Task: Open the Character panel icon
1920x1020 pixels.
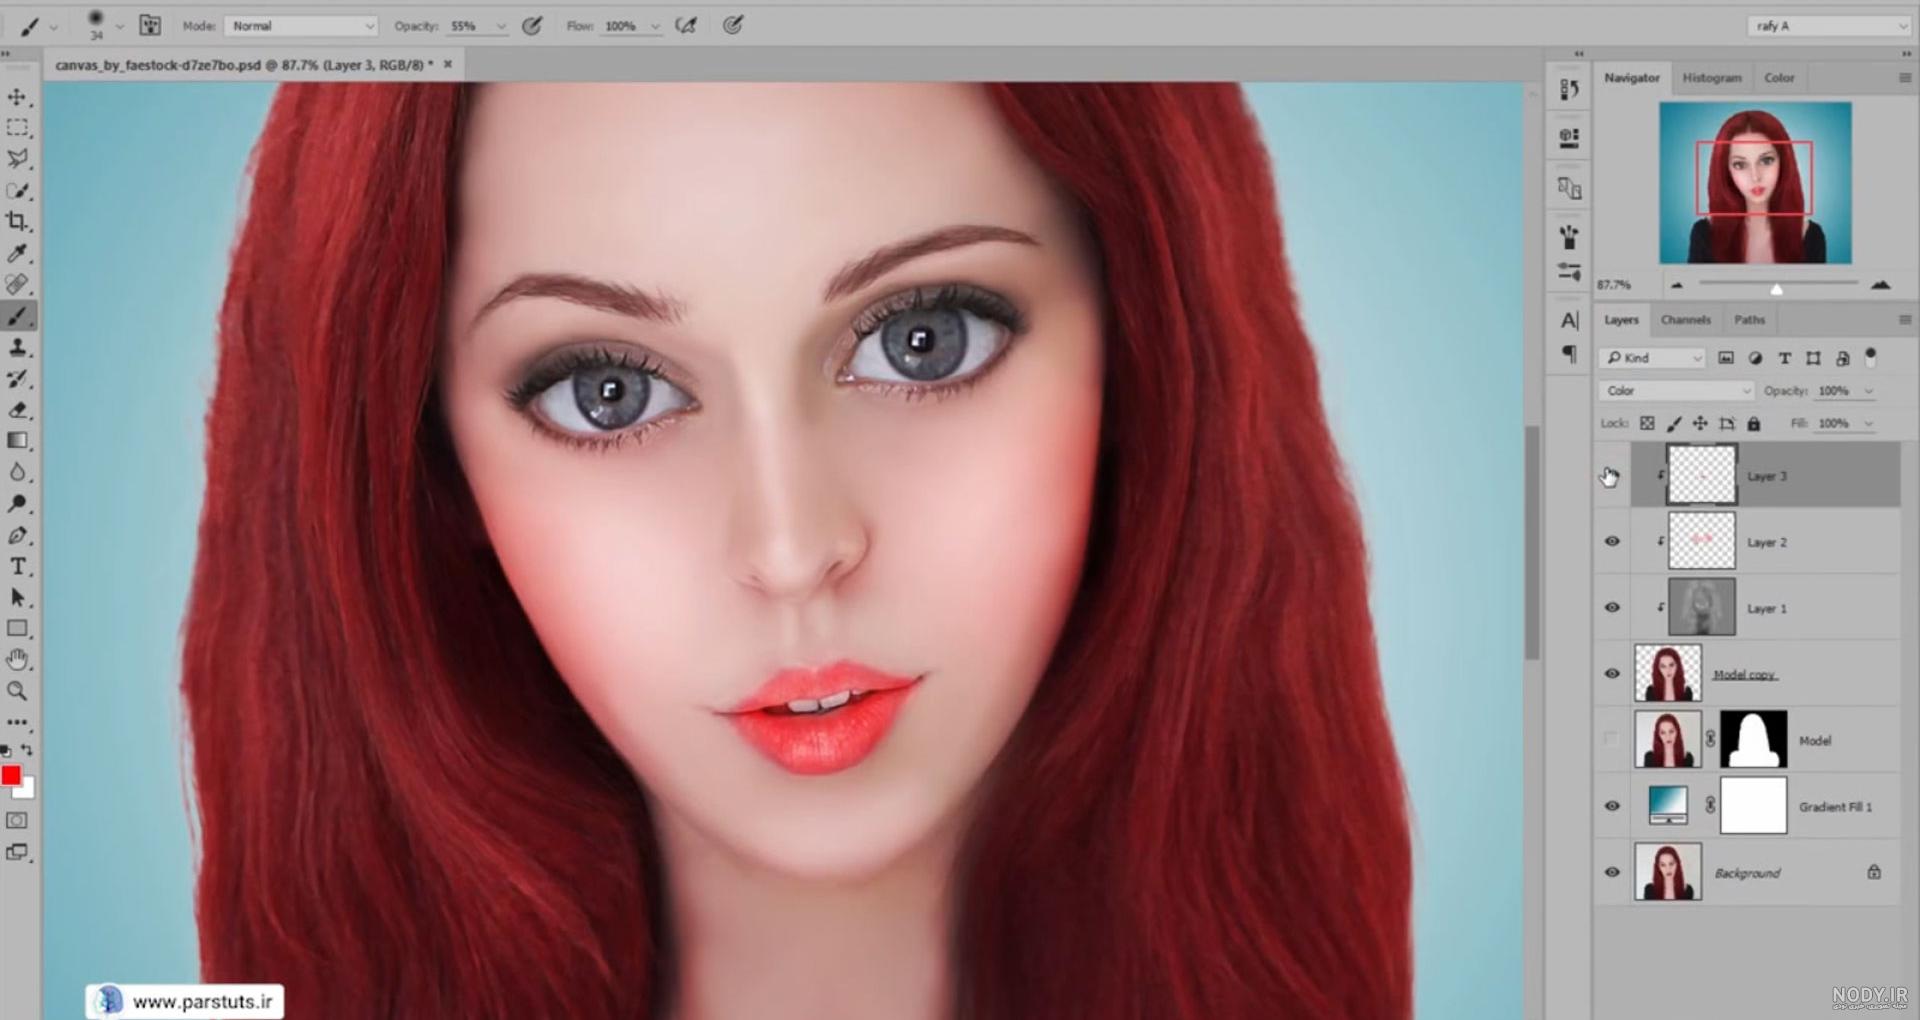Action: 1569,320
